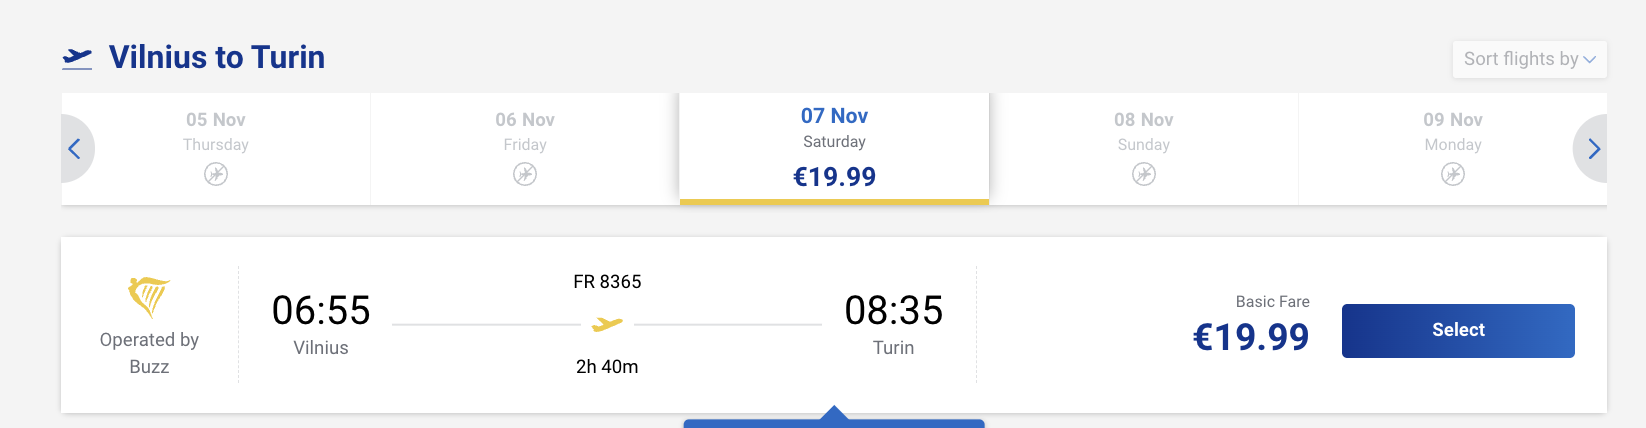Click the no-flight icon under 08 Nov
The image size is (1646, 428).
tap(1144, 174)
